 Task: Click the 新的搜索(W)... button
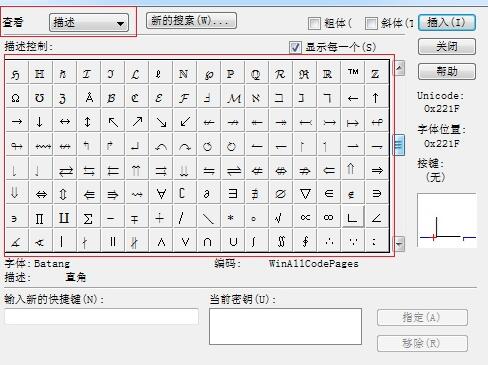point(191,21)
